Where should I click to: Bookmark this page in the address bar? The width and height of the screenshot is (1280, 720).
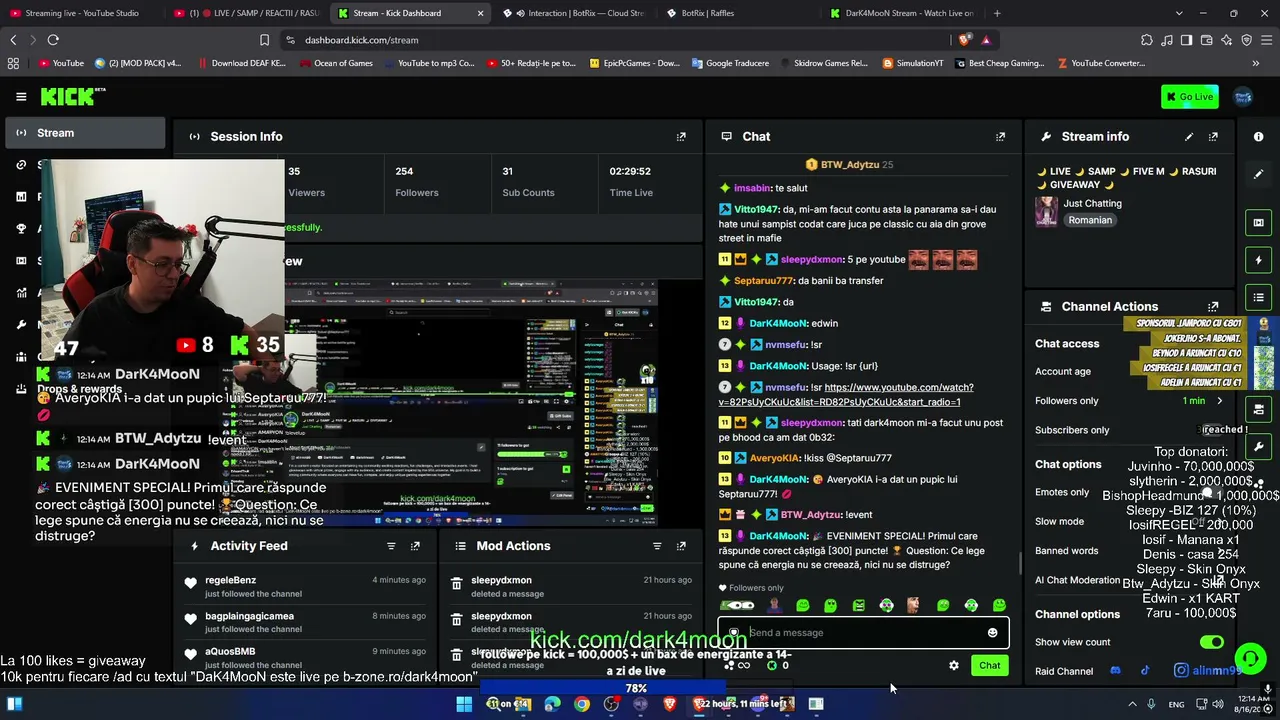click(x=264, y=40)
